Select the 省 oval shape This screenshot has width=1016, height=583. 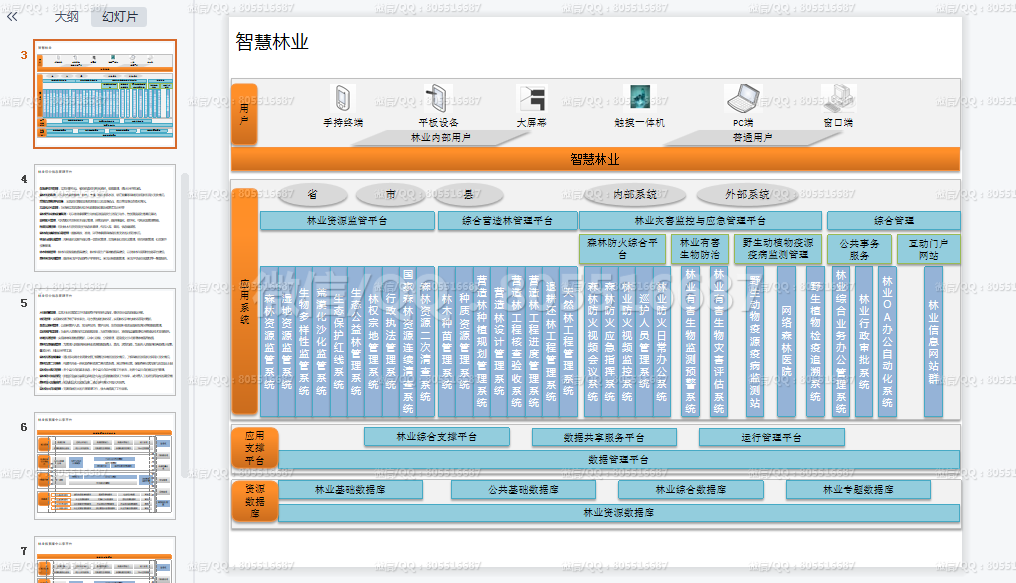tap(312, 194)
